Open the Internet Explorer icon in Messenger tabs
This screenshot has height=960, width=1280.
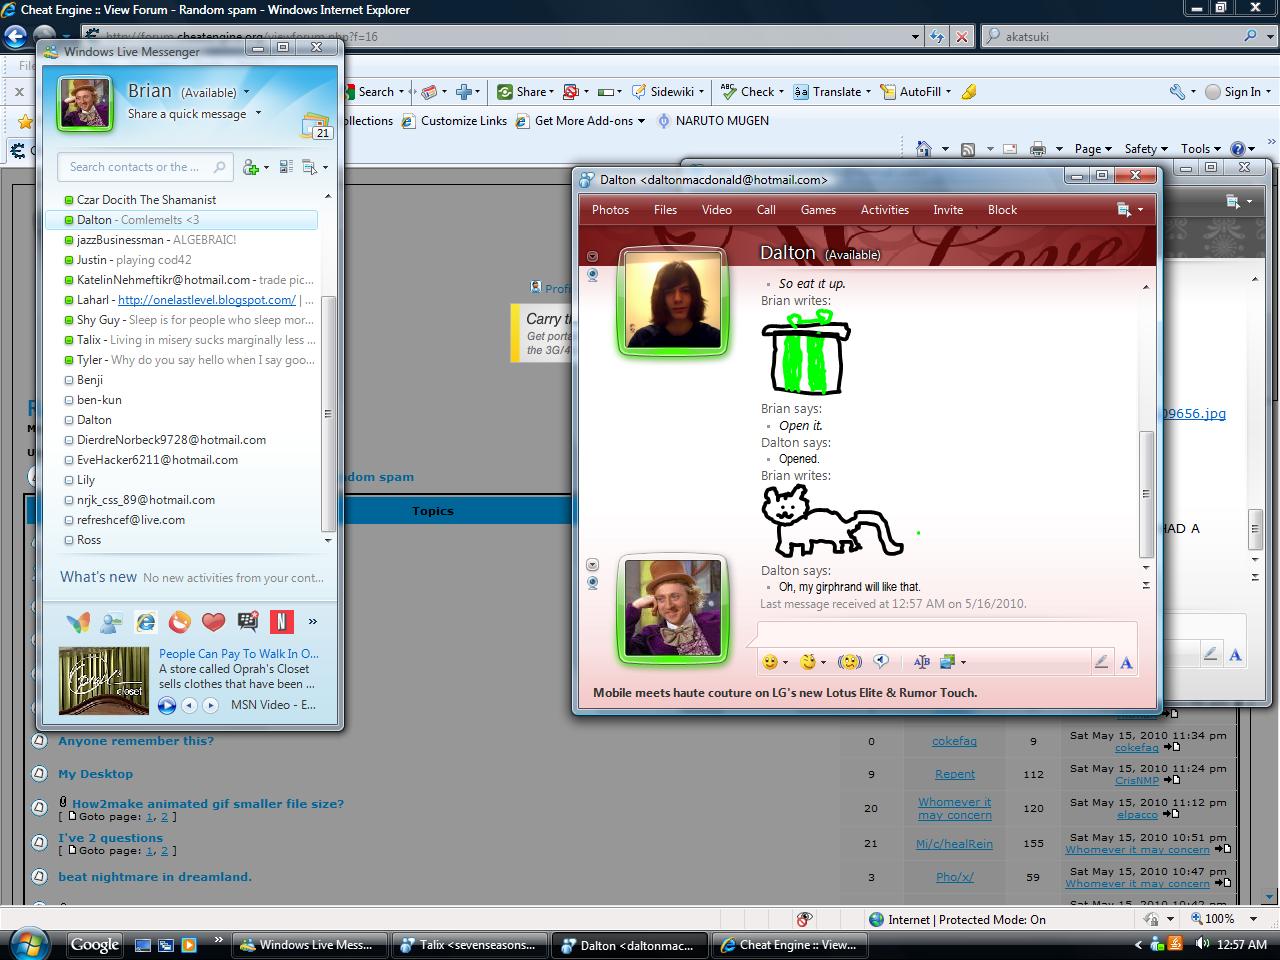(x=146, y=622)
